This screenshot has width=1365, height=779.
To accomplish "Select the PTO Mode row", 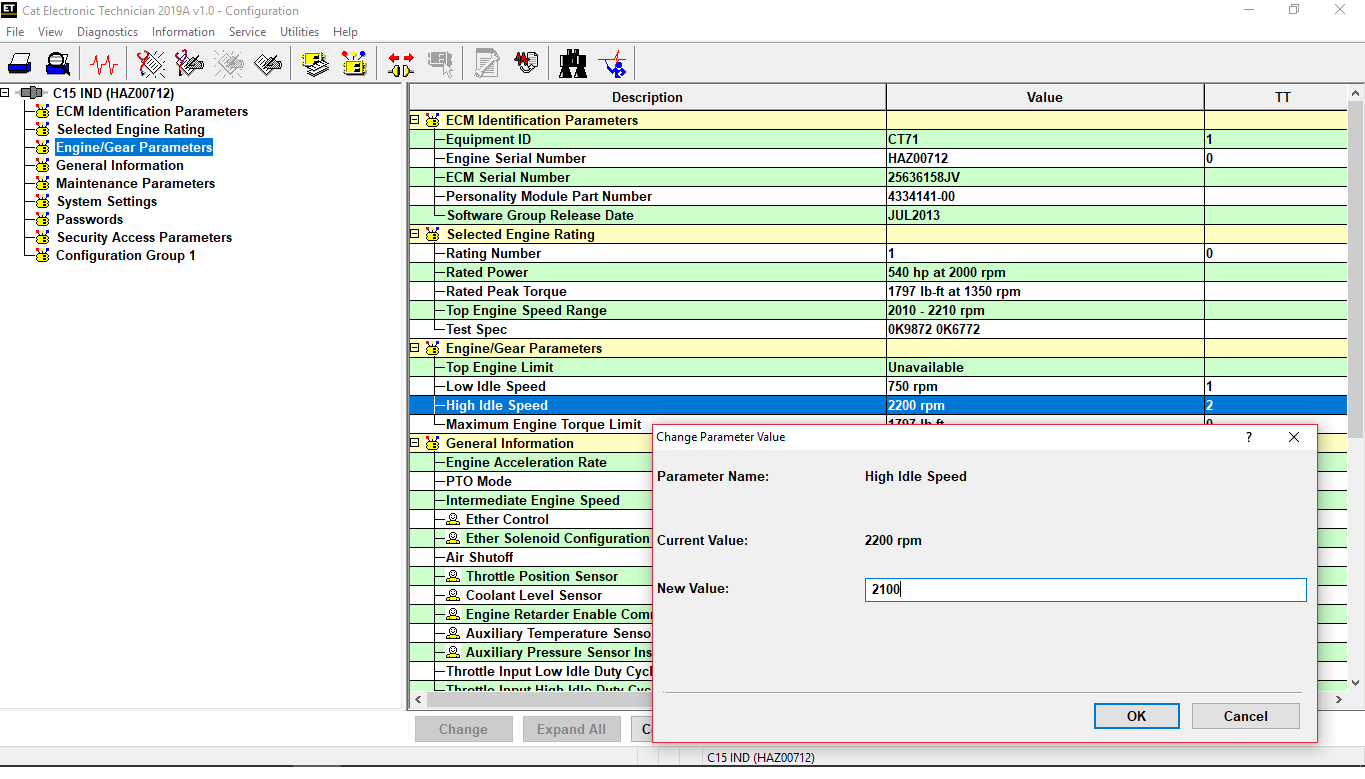I will coord(531,482).
